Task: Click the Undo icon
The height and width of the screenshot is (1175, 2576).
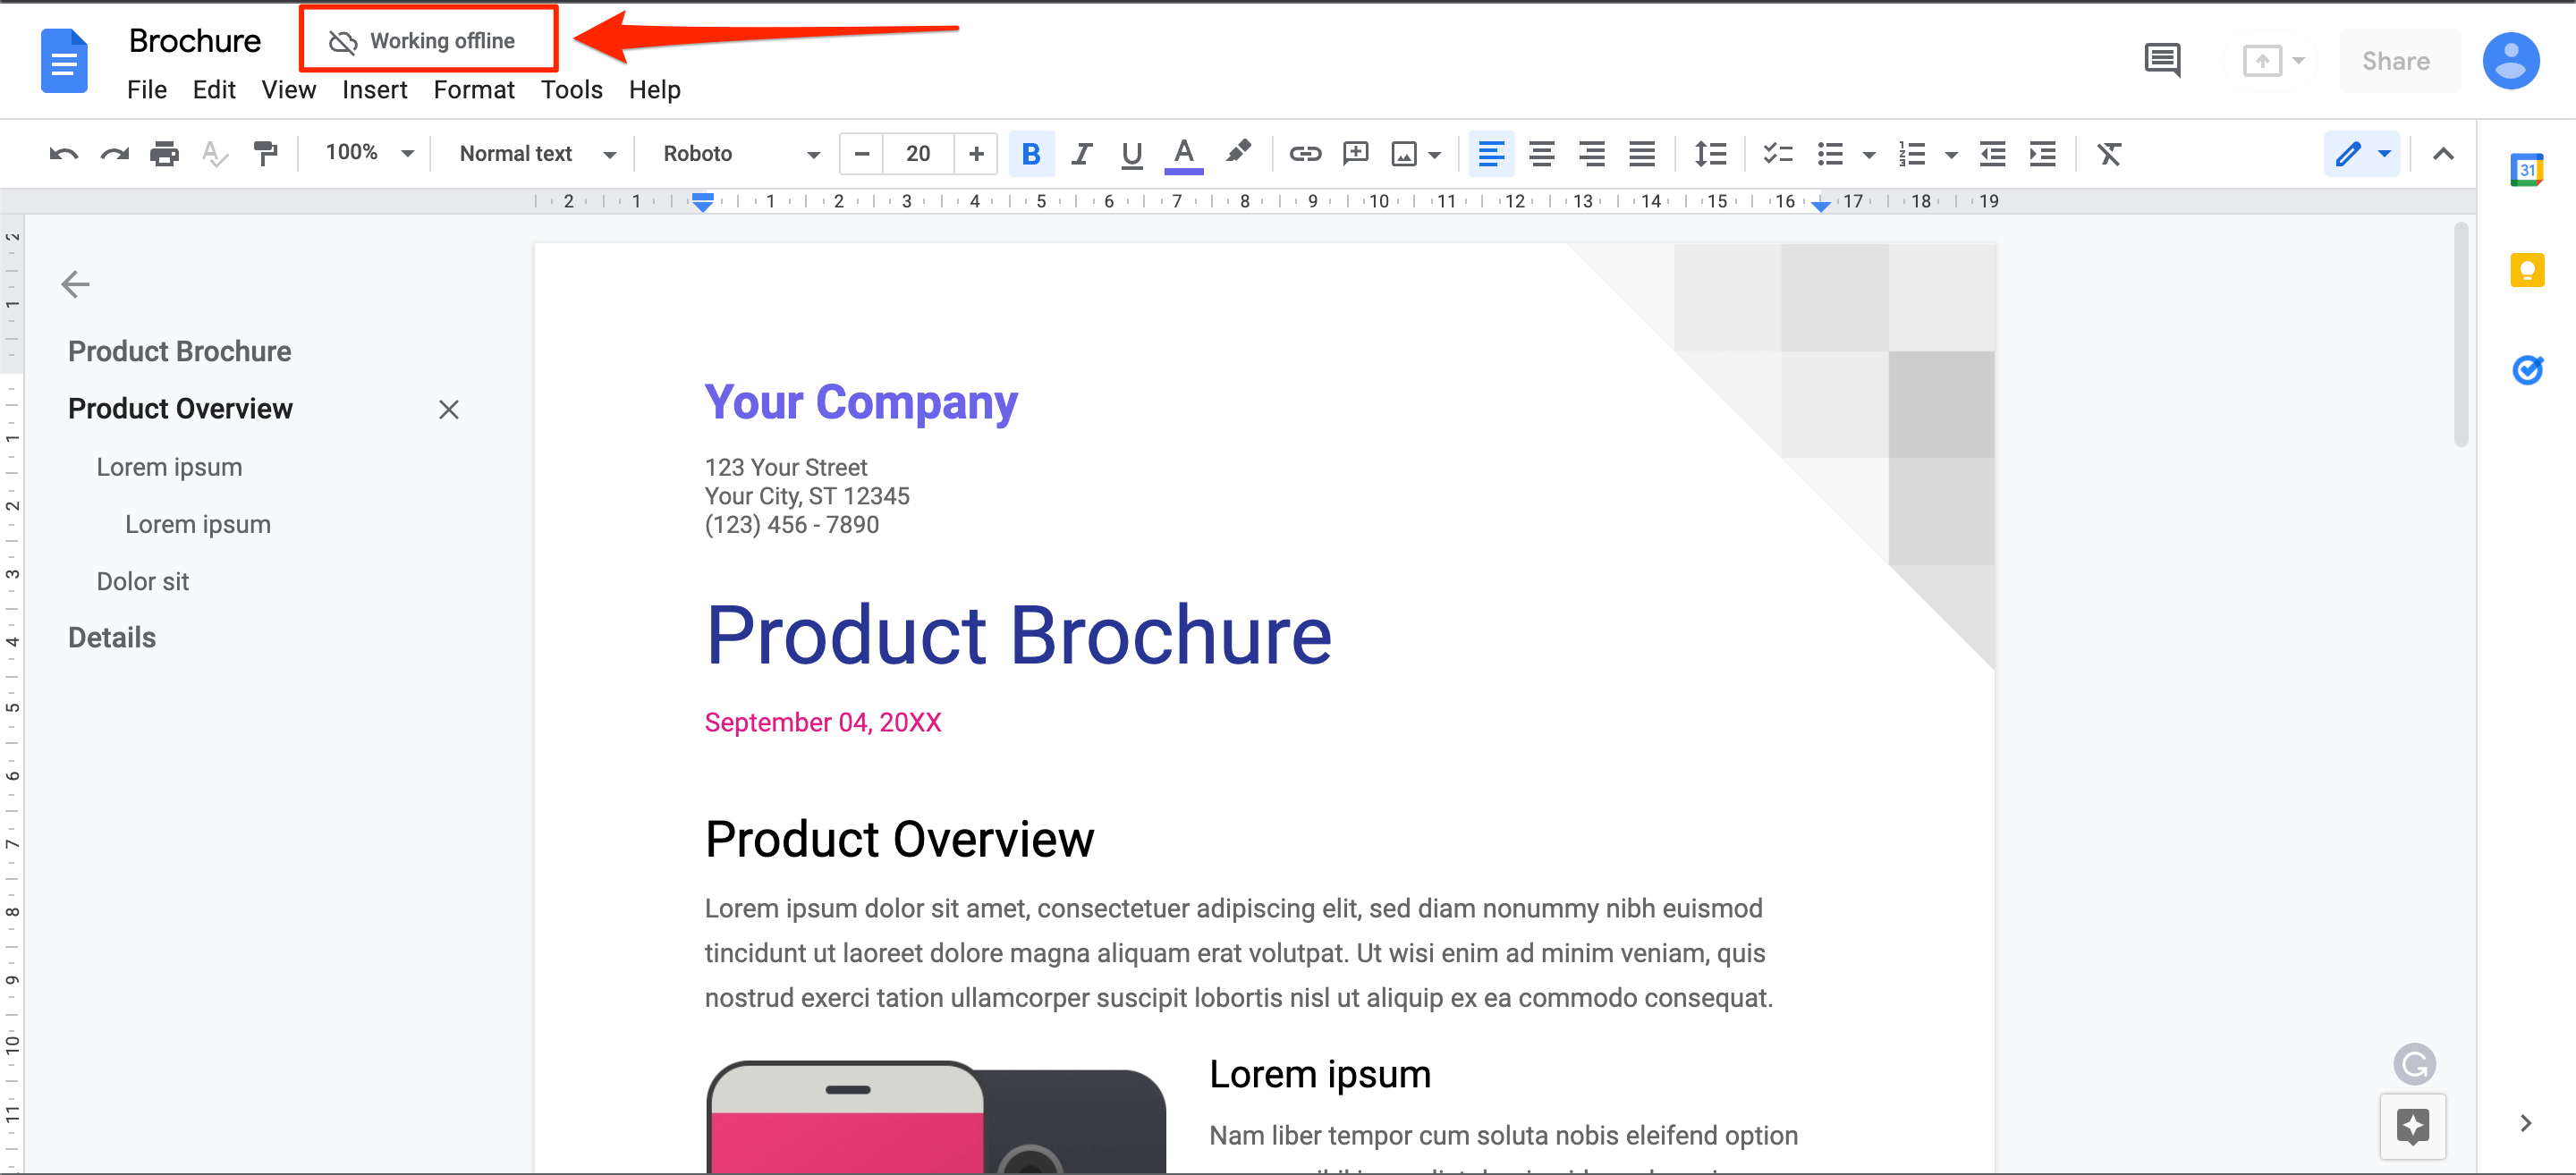Action: click(59, 155)
